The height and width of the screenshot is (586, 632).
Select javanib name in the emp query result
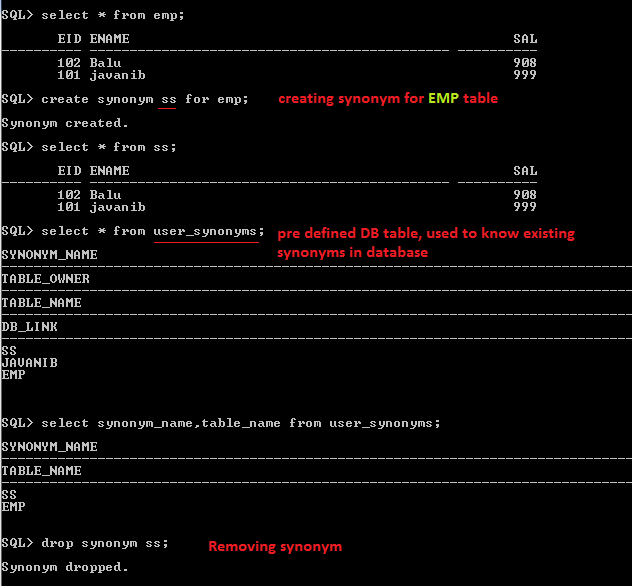[x=117, y=75]
